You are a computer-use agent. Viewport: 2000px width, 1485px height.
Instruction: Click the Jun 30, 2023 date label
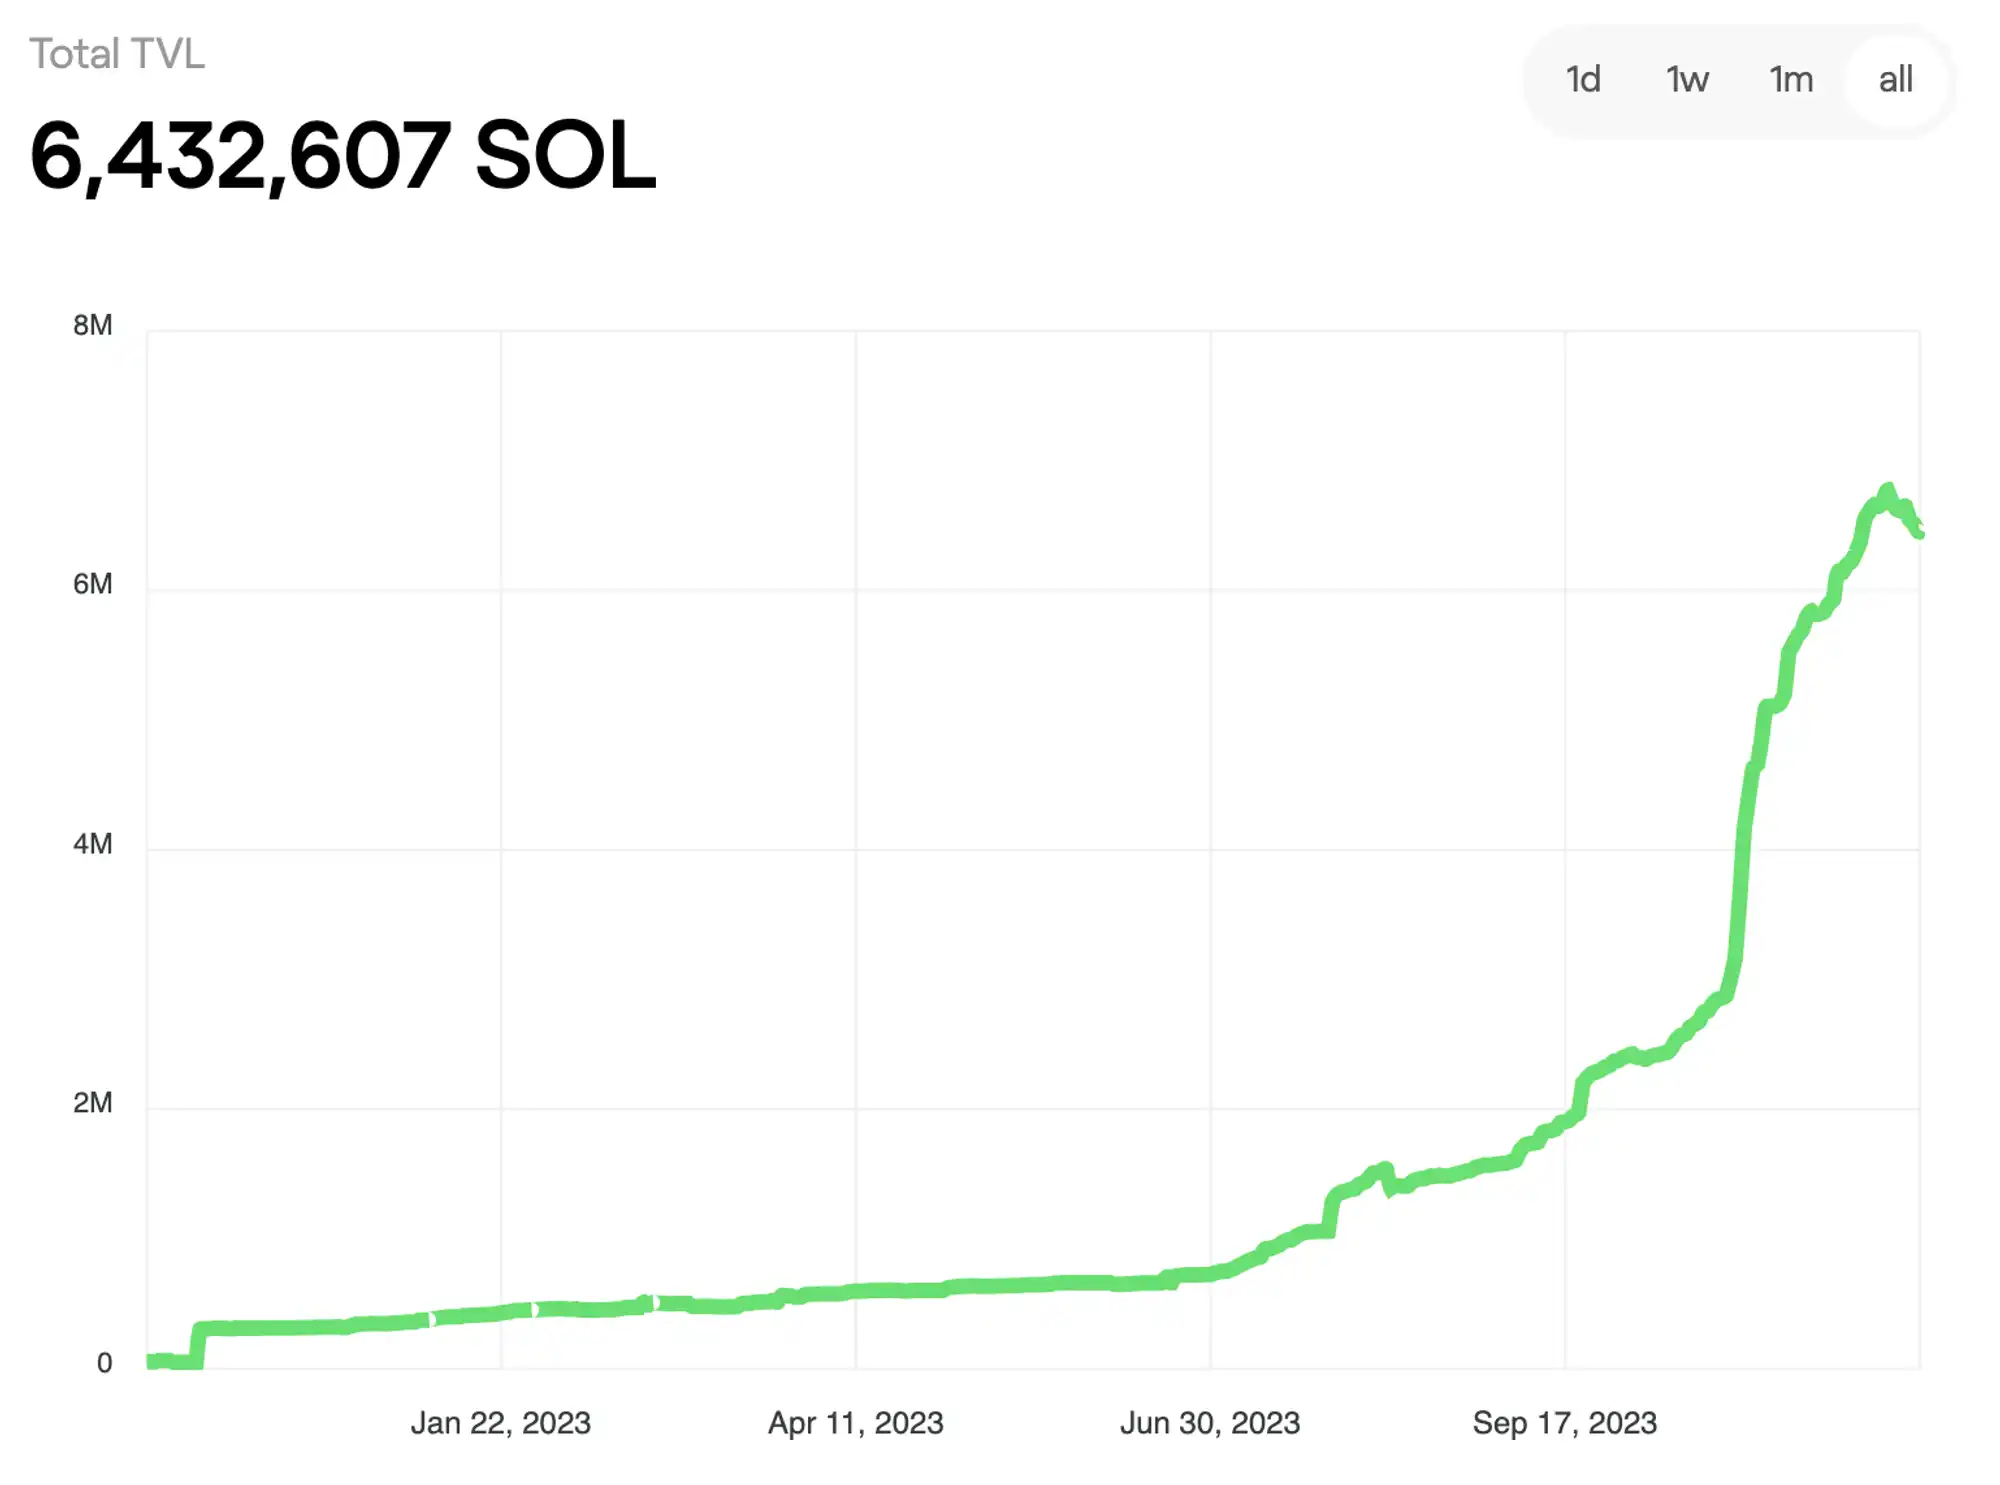[x=1210, y=1422]
